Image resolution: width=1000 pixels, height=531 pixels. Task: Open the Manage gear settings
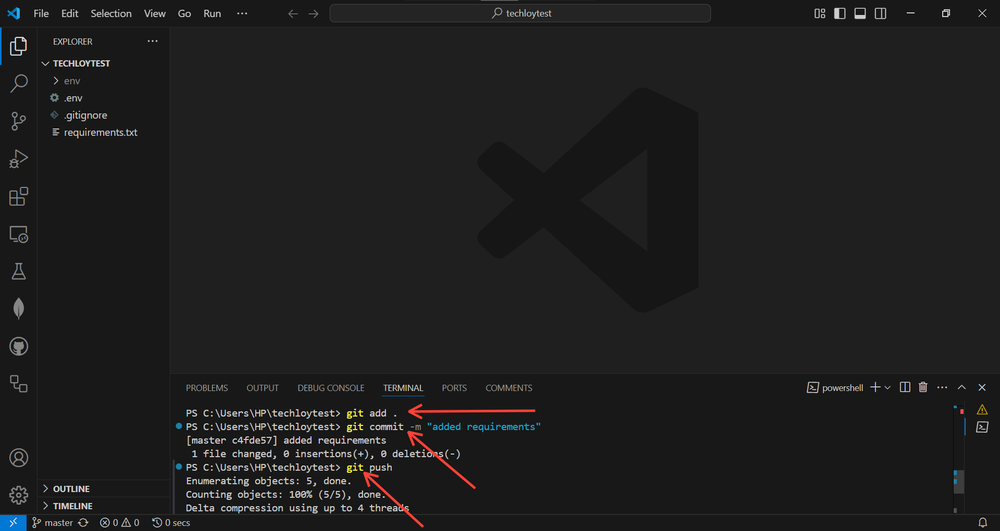point(18,495)
